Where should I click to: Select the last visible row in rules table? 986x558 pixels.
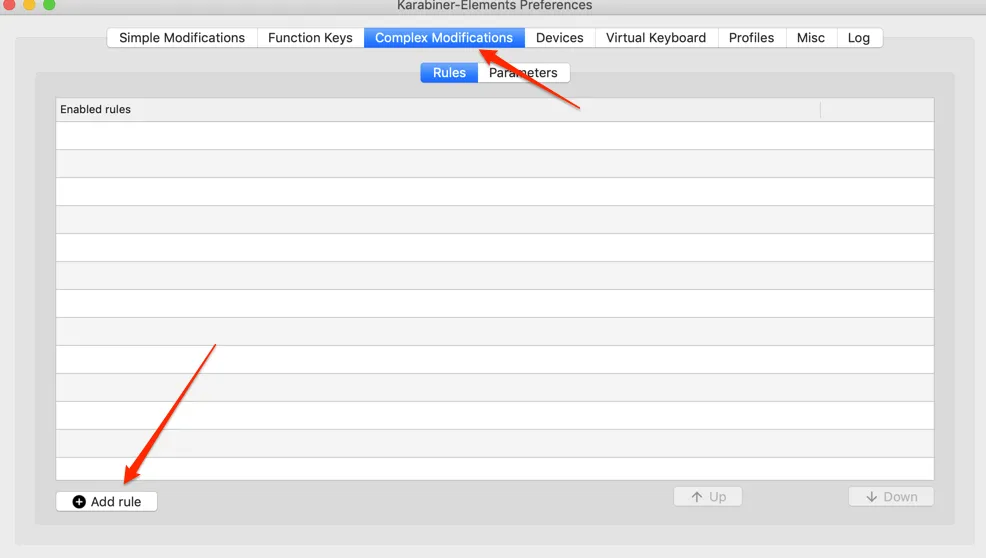click(x=495, y=468)
